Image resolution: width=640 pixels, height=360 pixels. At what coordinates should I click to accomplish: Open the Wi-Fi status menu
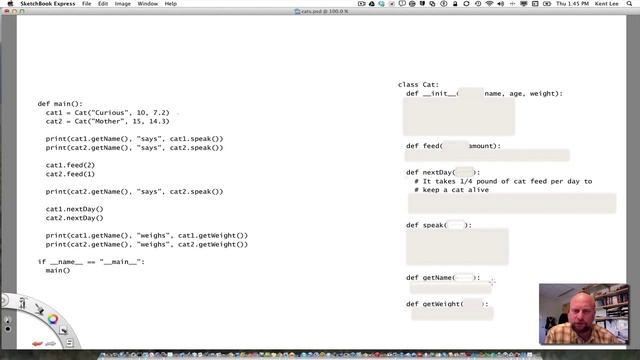[x=489, y=4]
